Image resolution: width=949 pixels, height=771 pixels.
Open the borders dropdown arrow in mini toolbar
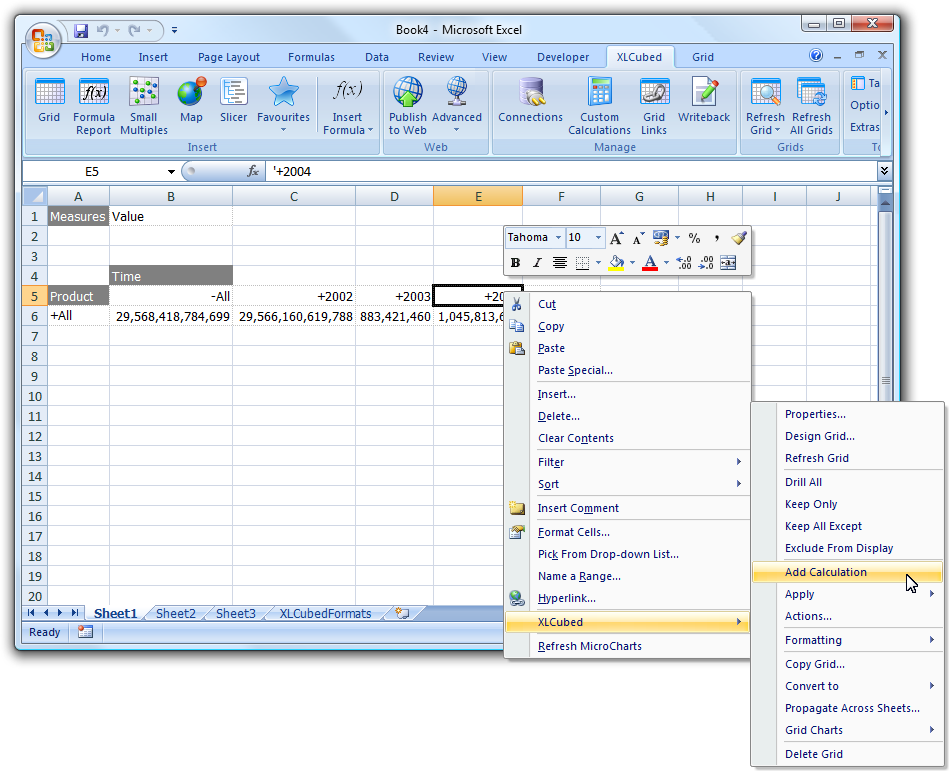598,263
